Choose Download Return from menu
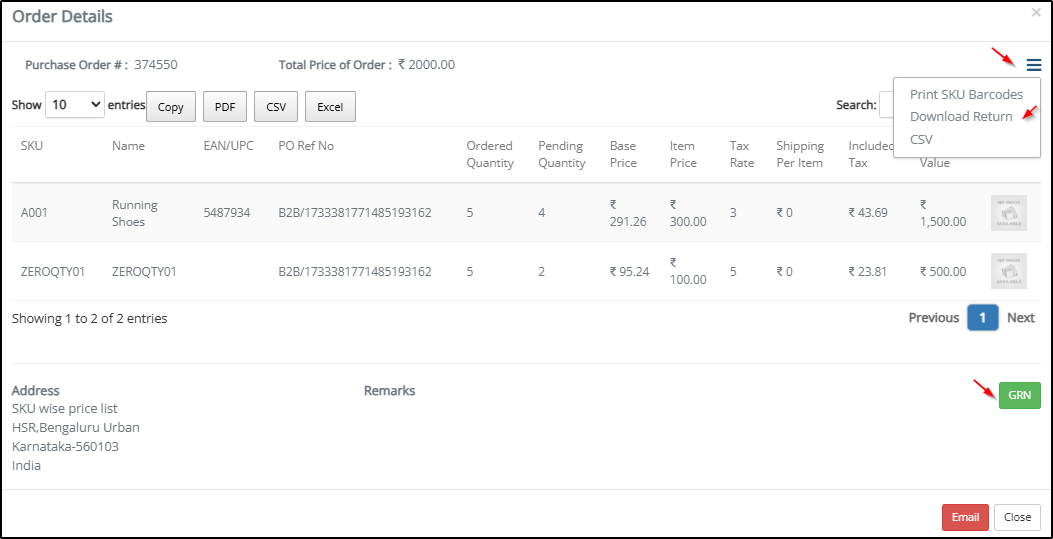This screenshot has width=1053, height=539. 961,117
